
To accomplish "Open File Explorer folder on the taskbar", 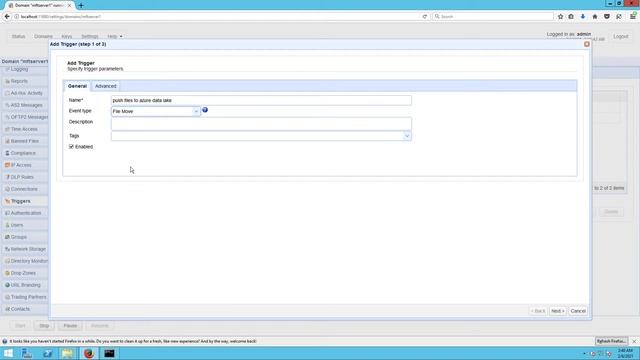I will pos(67,353).
